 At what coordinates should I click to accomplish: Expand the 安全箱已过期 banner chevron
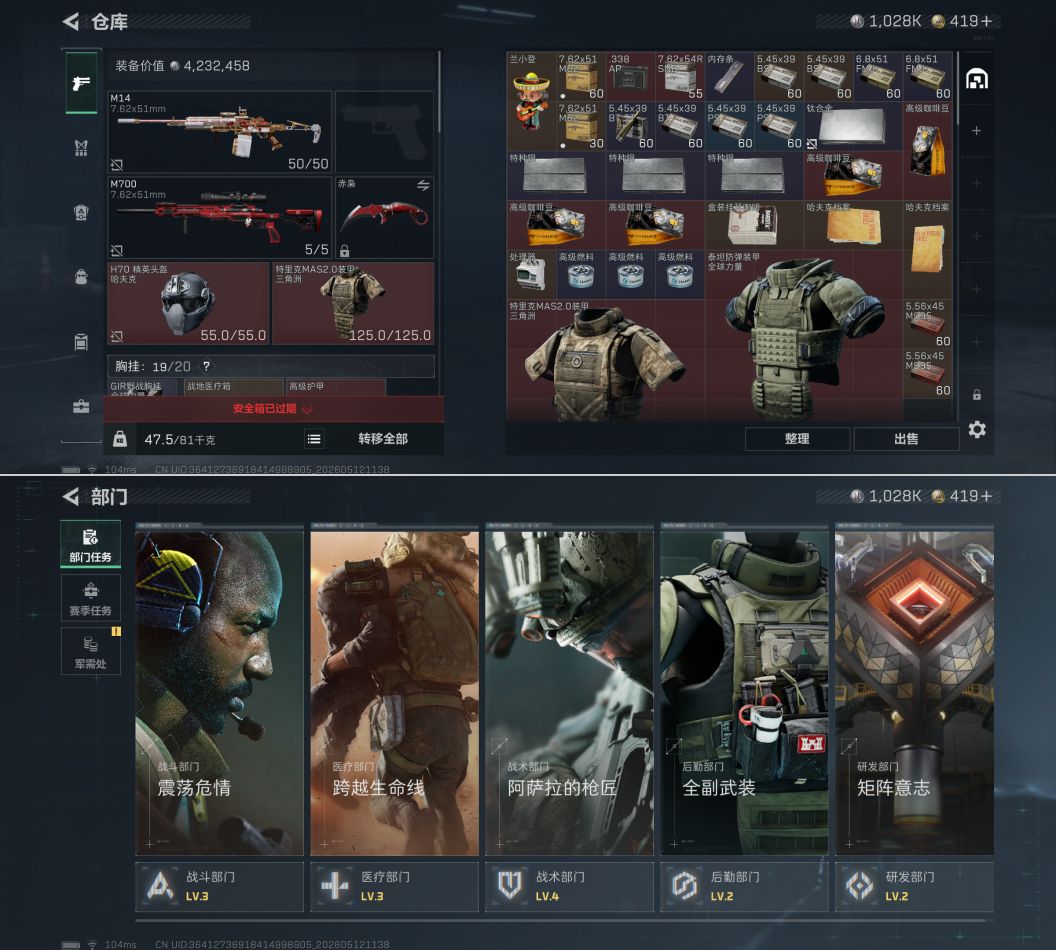[307, 409]
